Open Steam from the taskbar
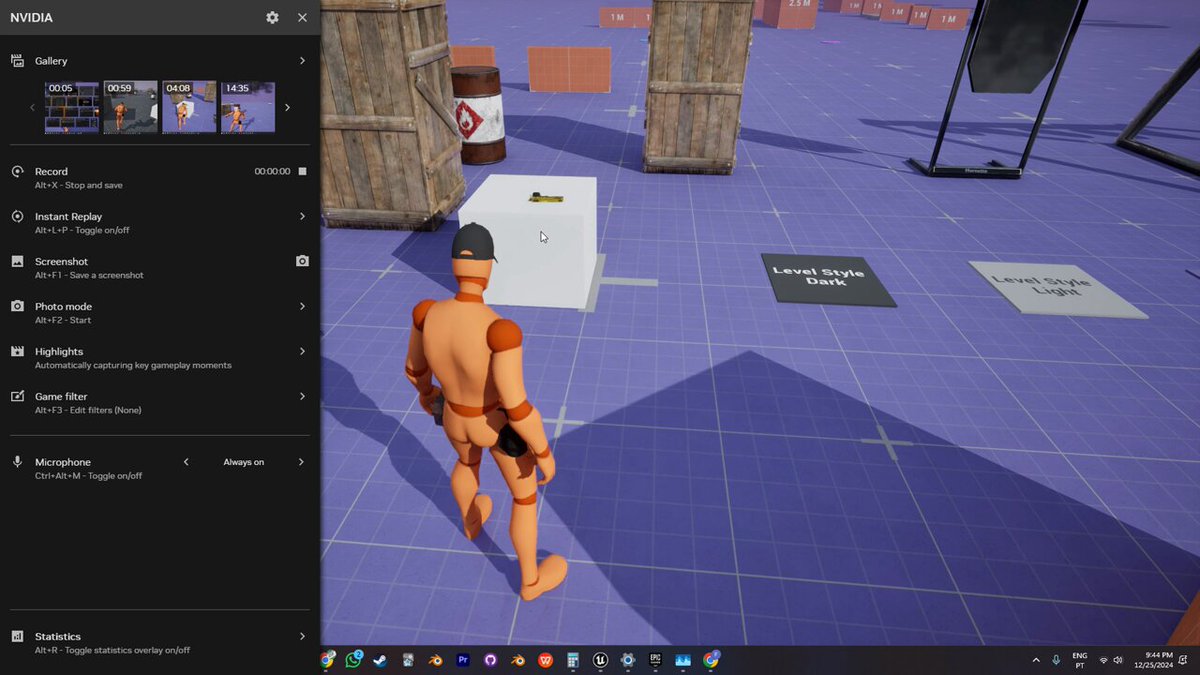Screen dimensions: 1200x675 tap(380, 660)
